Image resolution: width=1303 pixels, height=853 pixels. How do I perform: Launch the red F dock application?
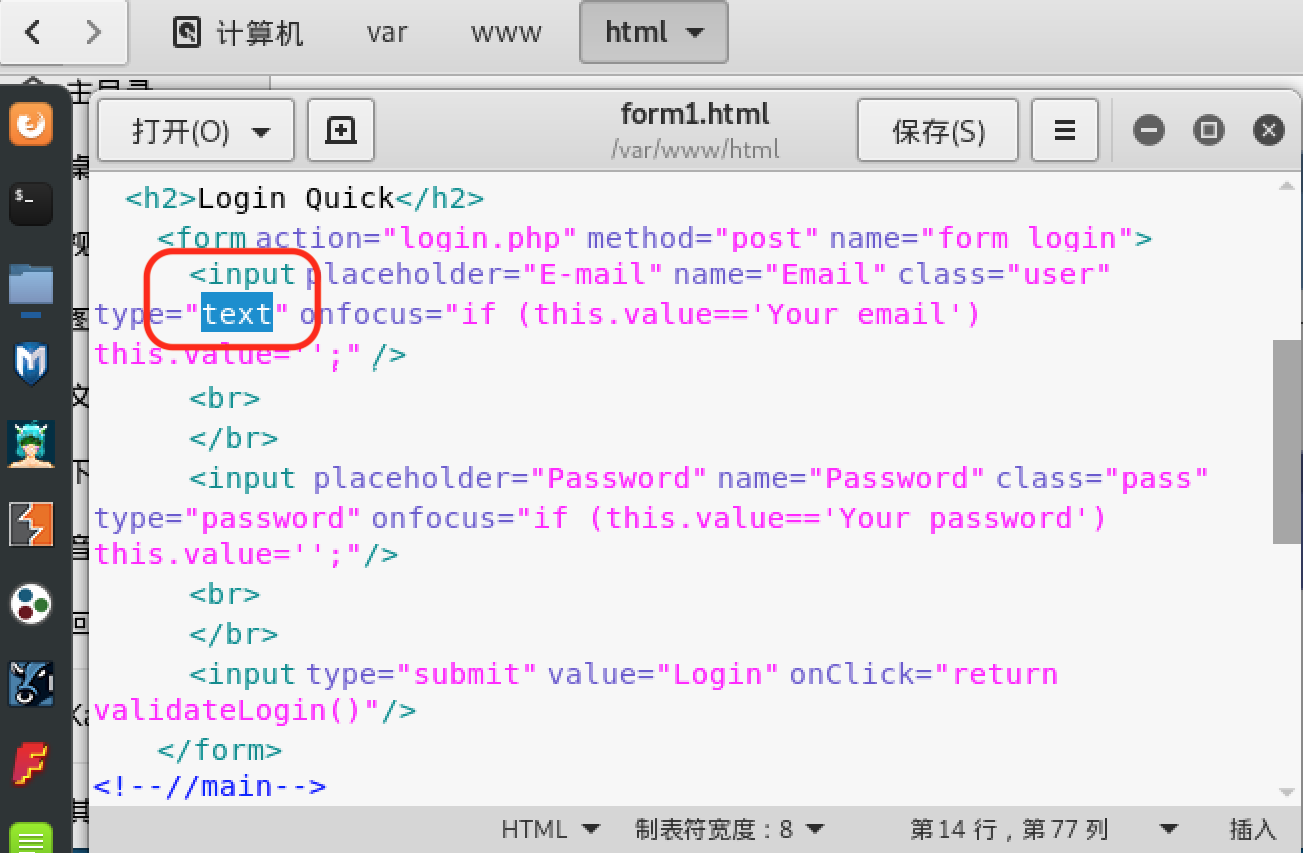click(x=31, y=763)
